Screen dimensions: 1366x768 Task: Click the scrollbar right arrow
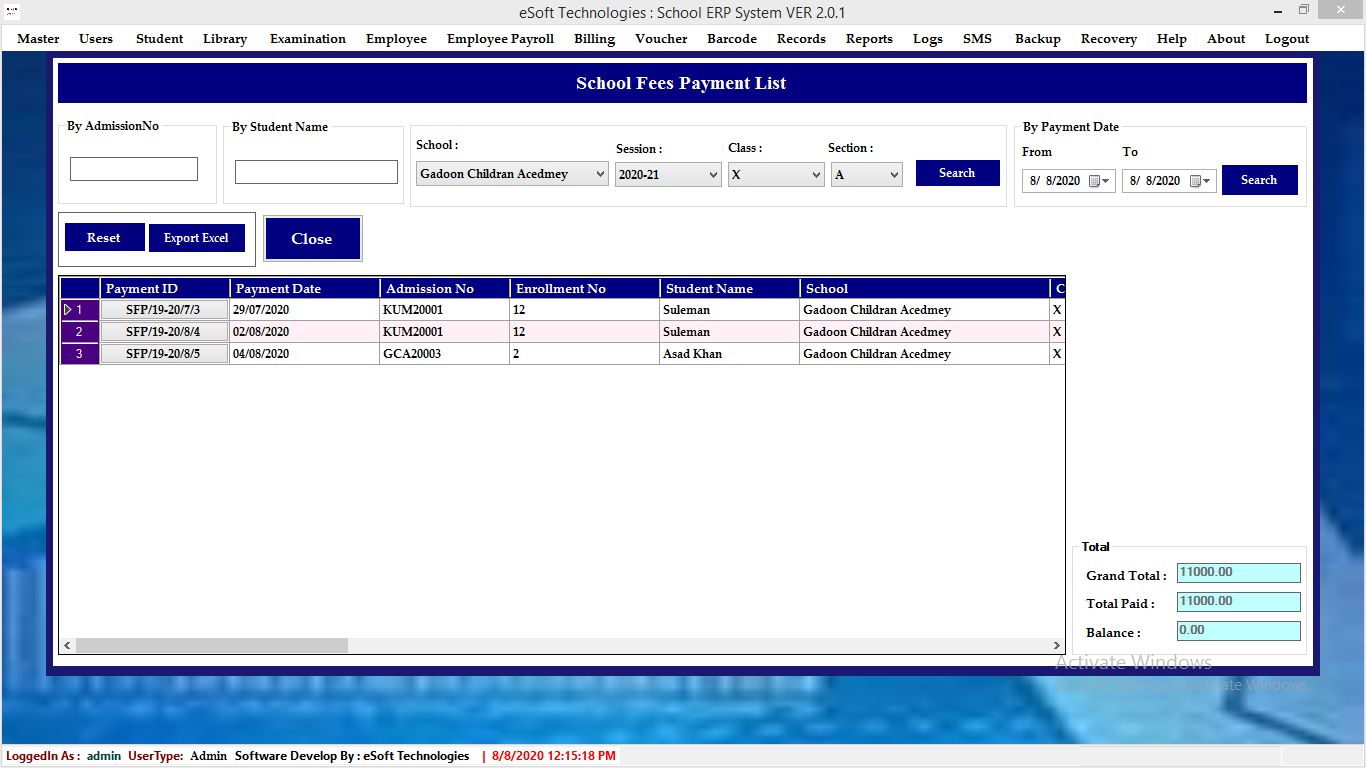(1056, 646)
